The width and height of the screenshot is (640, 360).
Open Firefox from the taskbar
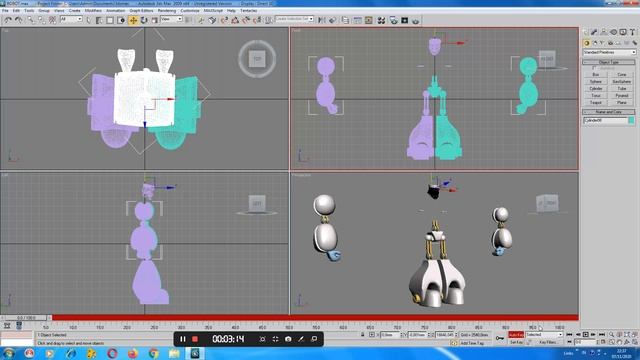click(x=133, y=353)
